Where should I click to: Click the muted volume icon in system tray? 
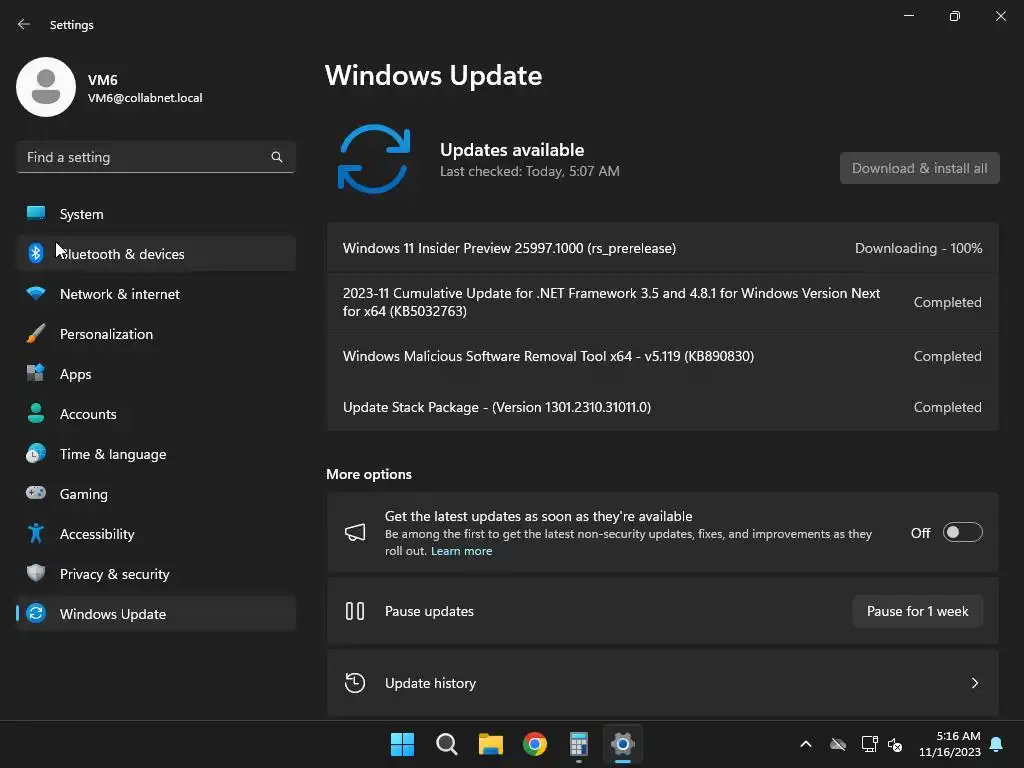tap(895, 744)
